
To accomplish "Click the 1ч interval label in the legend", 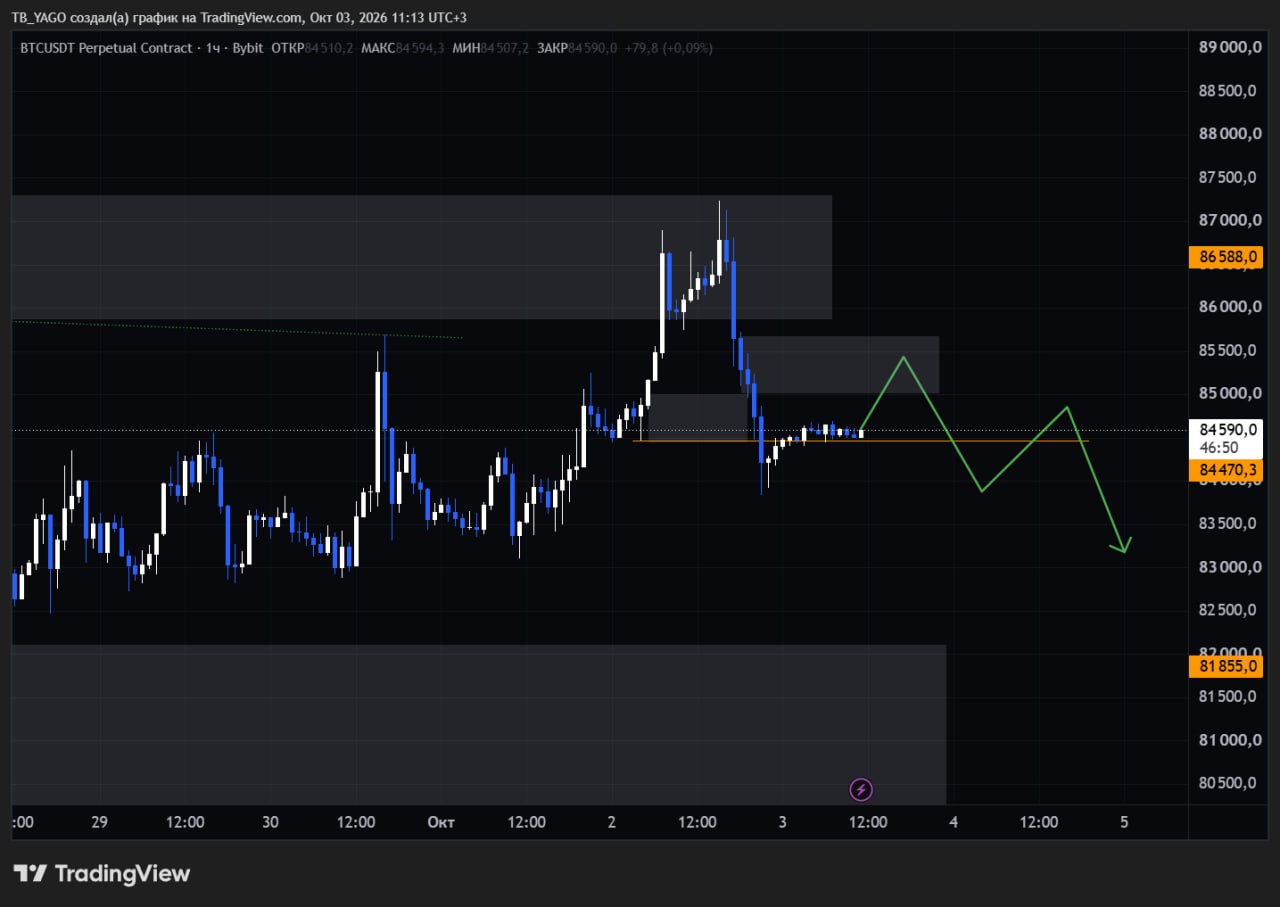I will [x=213, y=48].
